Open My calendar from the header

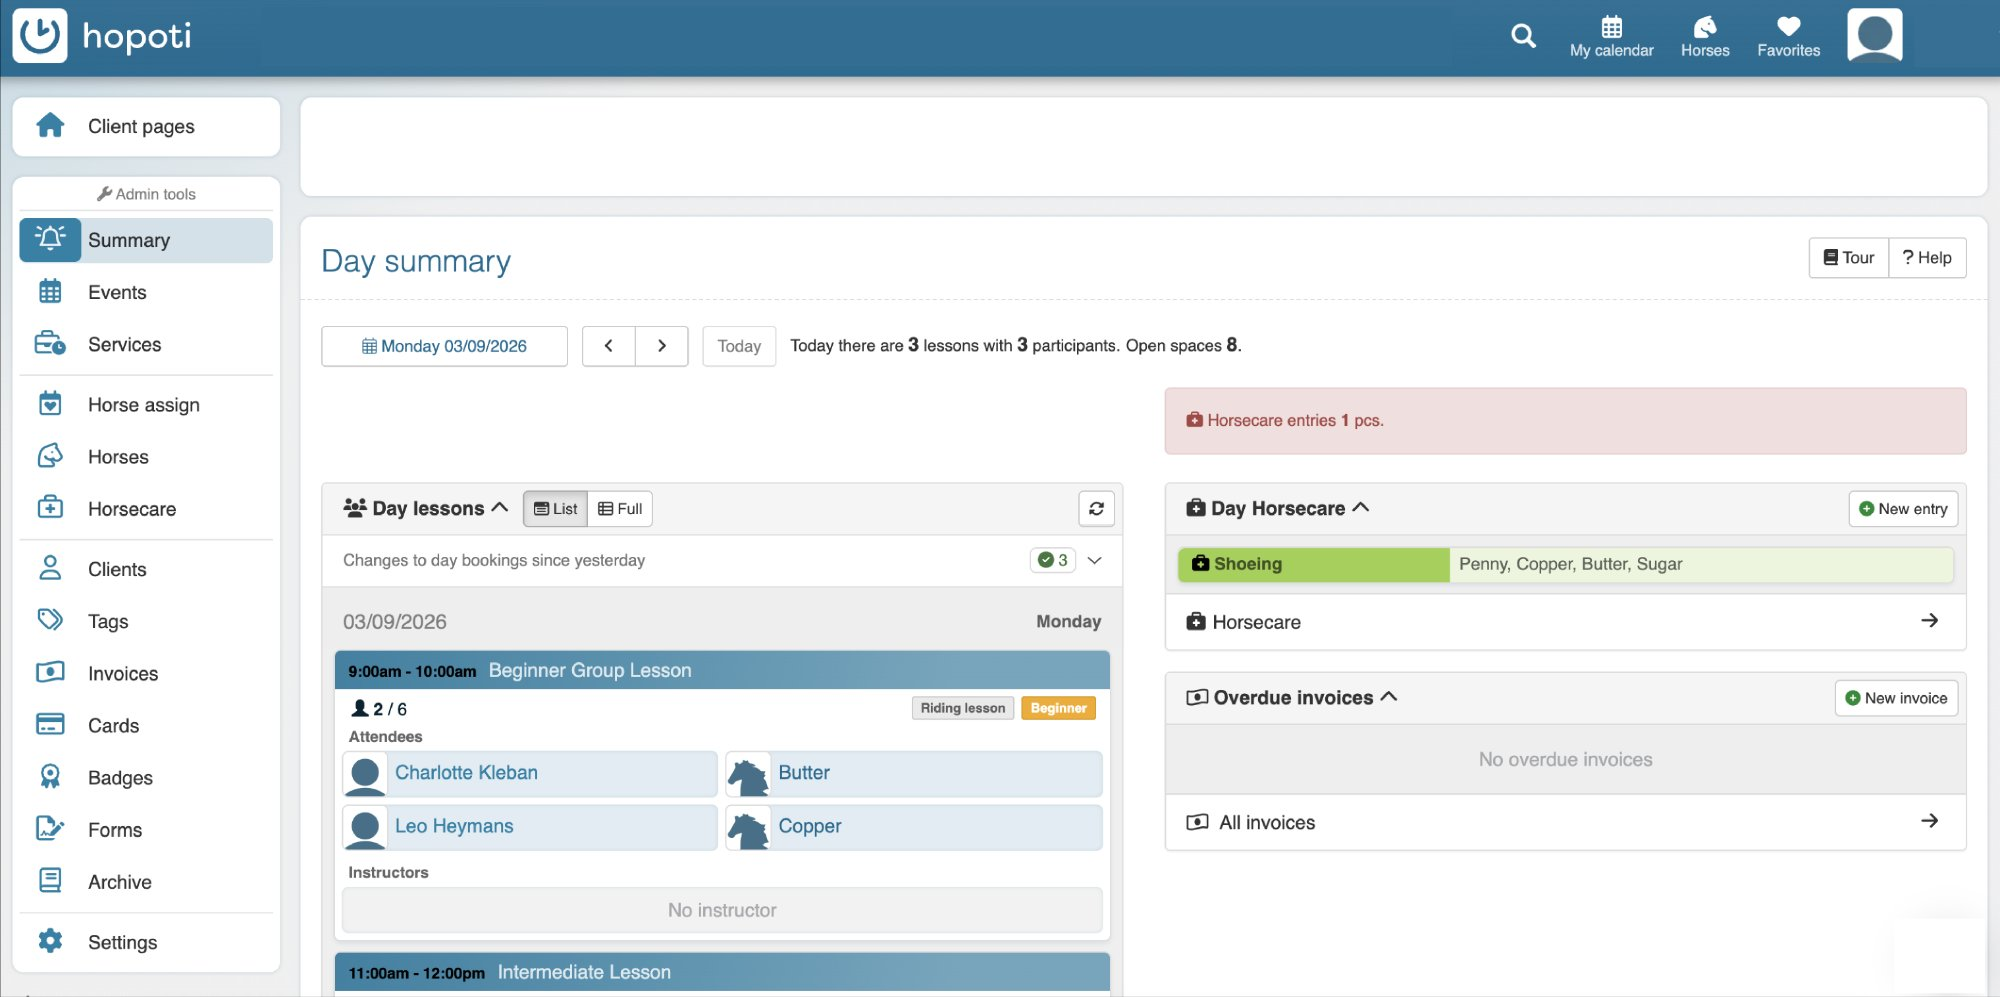1611,36
